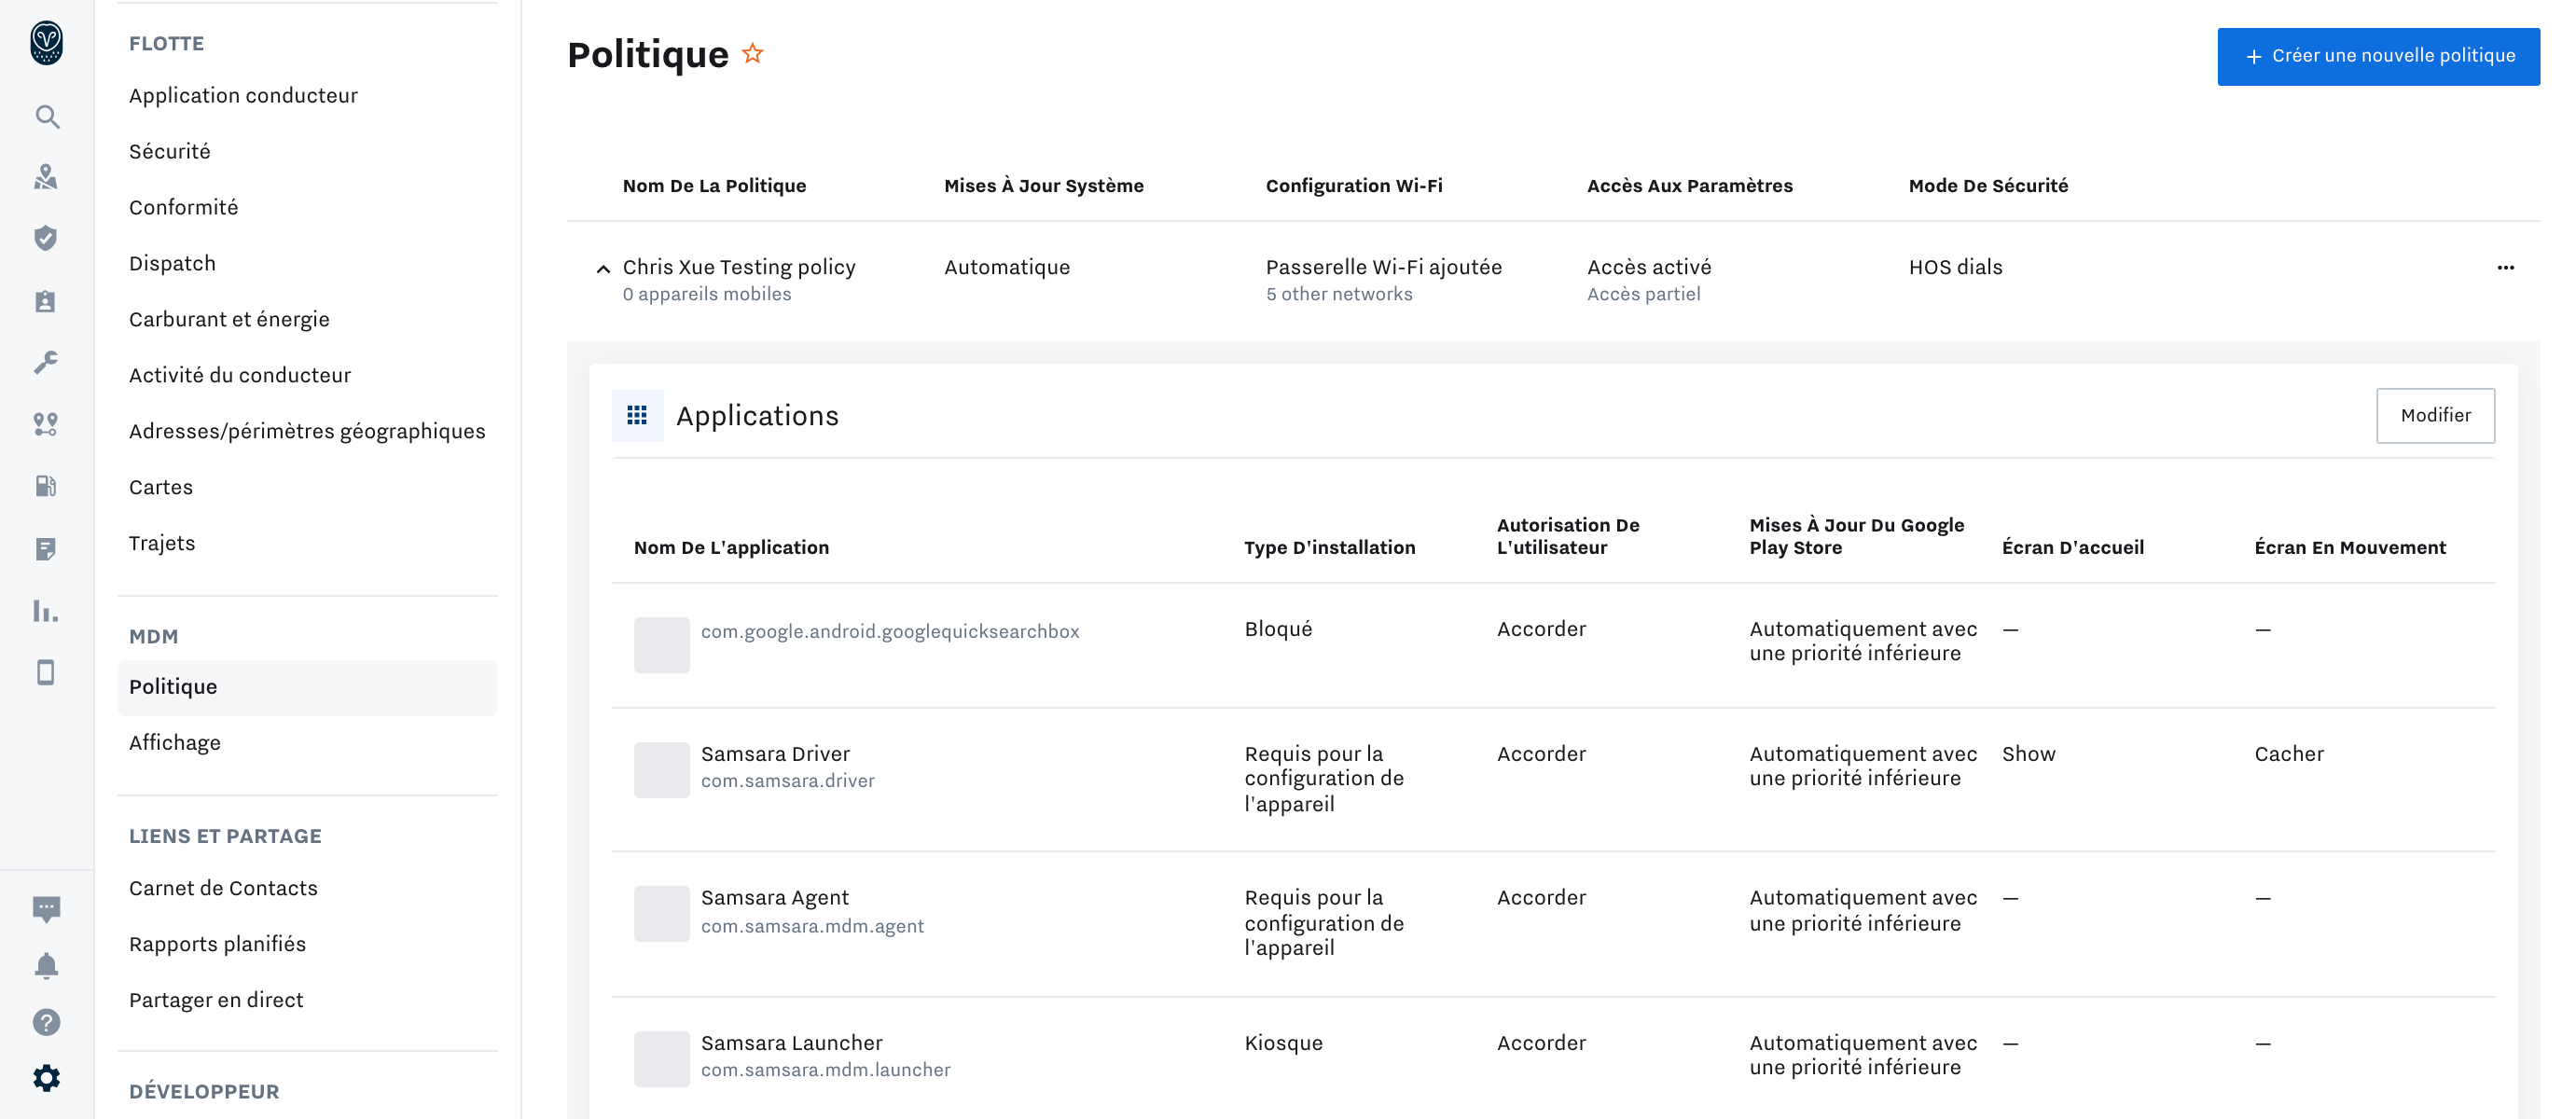
Task: Click the Samsara owl logo
Action: tap(46, 43)
